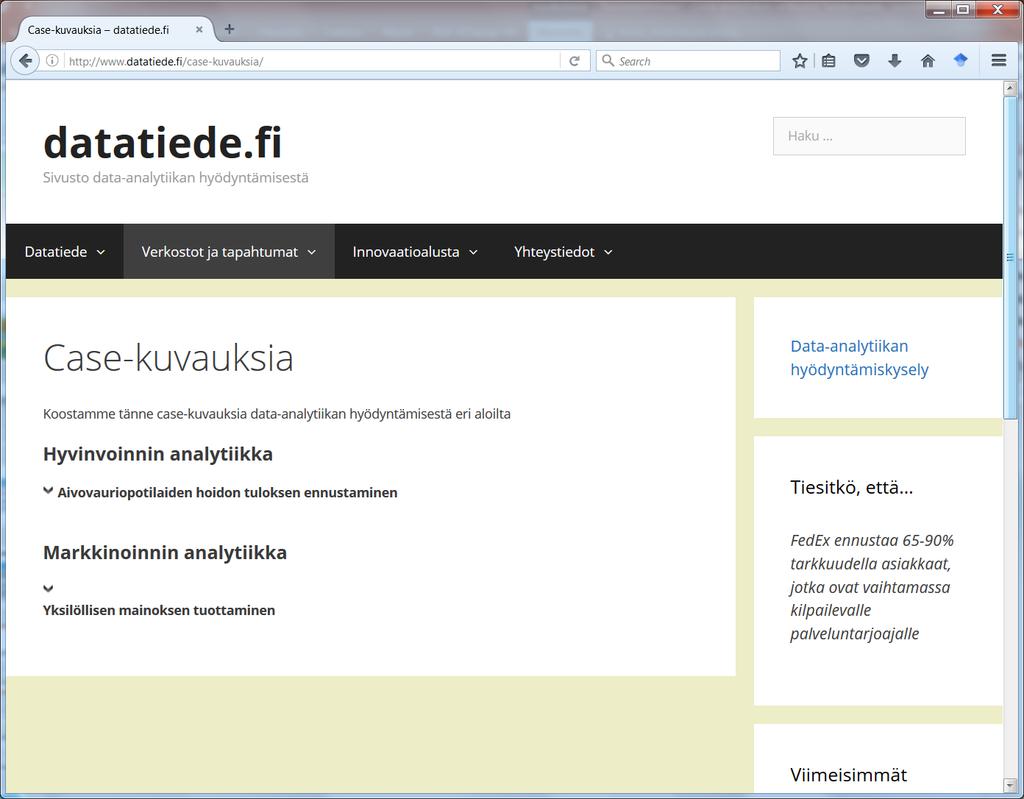
Task: Click the scrollbar up arrow
Action: pyautogui.click(x=1010, y=88)
